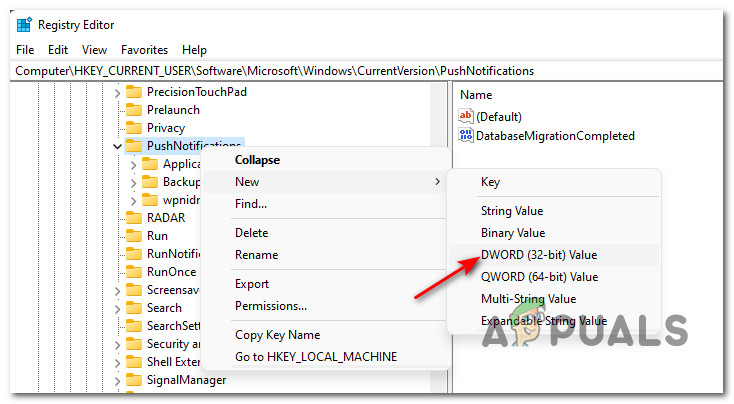
Task: Expand the SignalManager key chevron
Action: click(x=117, y=381)
